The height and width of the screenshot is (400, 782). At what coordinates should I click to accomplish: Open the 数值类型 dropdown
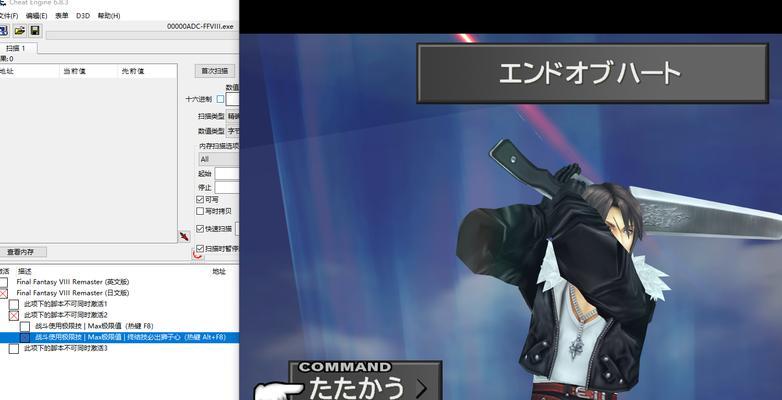click(233, 131)
